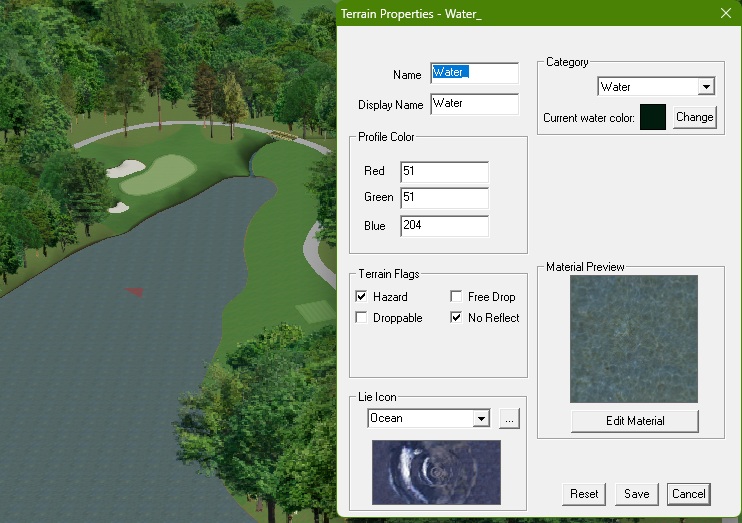This screenshot has width=742, height=523.
Task: Click the Display Name input field
Action: [475, 104]
